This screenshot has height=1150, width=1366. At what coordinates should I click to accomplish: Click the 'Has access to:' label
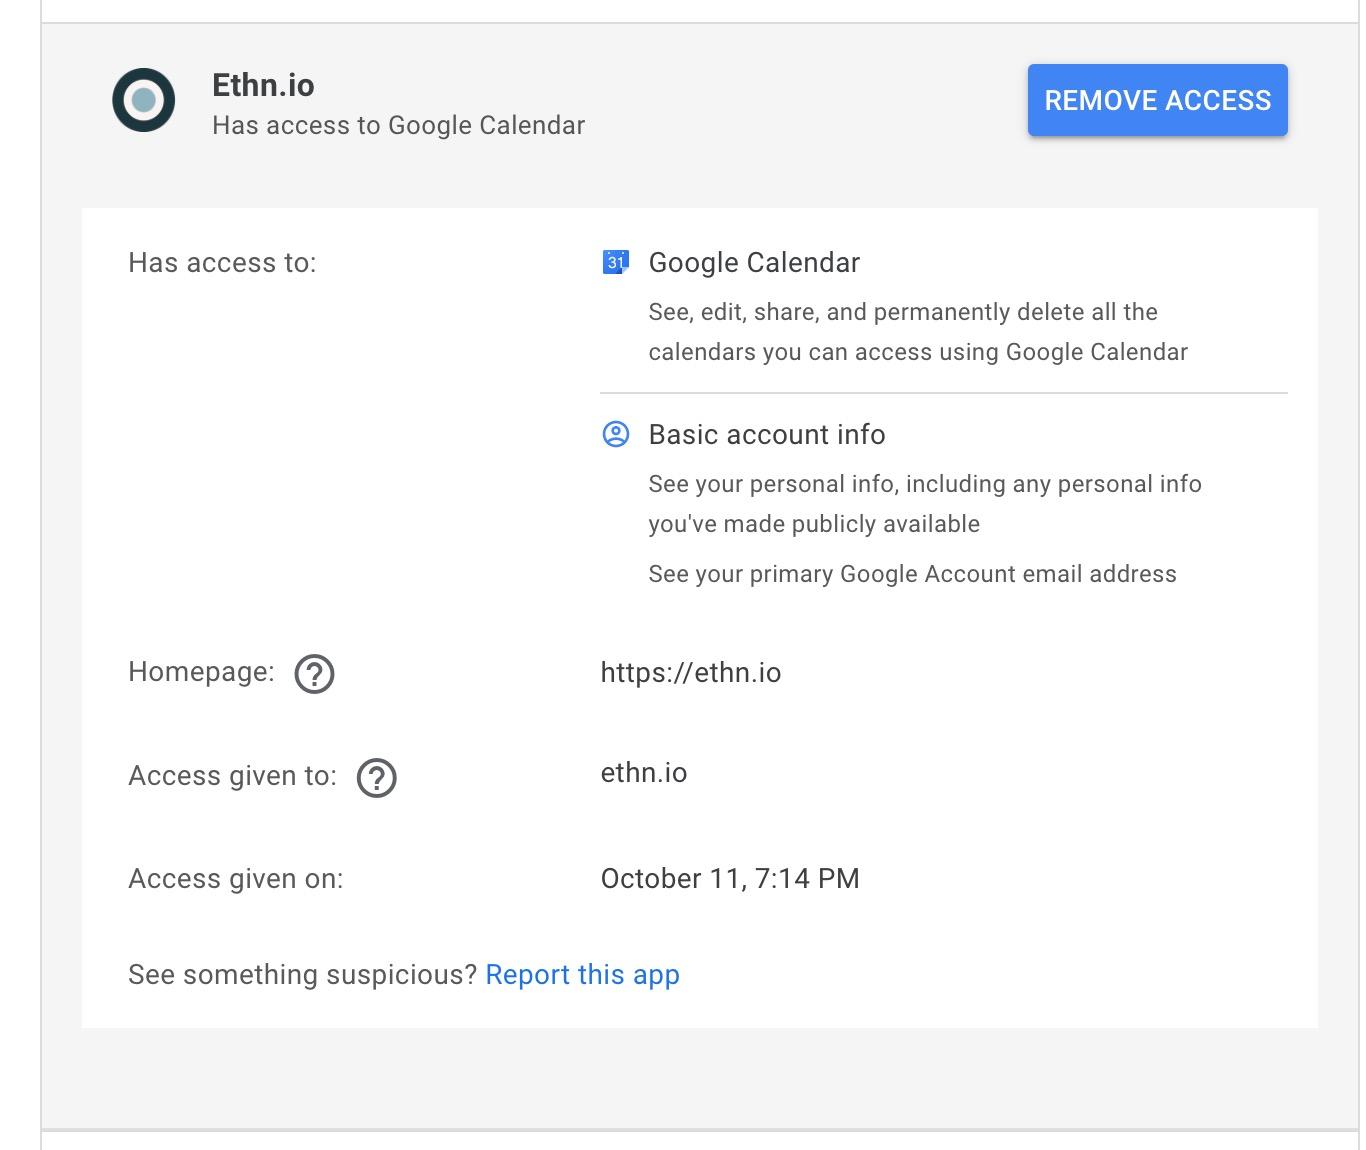[222, 262]
